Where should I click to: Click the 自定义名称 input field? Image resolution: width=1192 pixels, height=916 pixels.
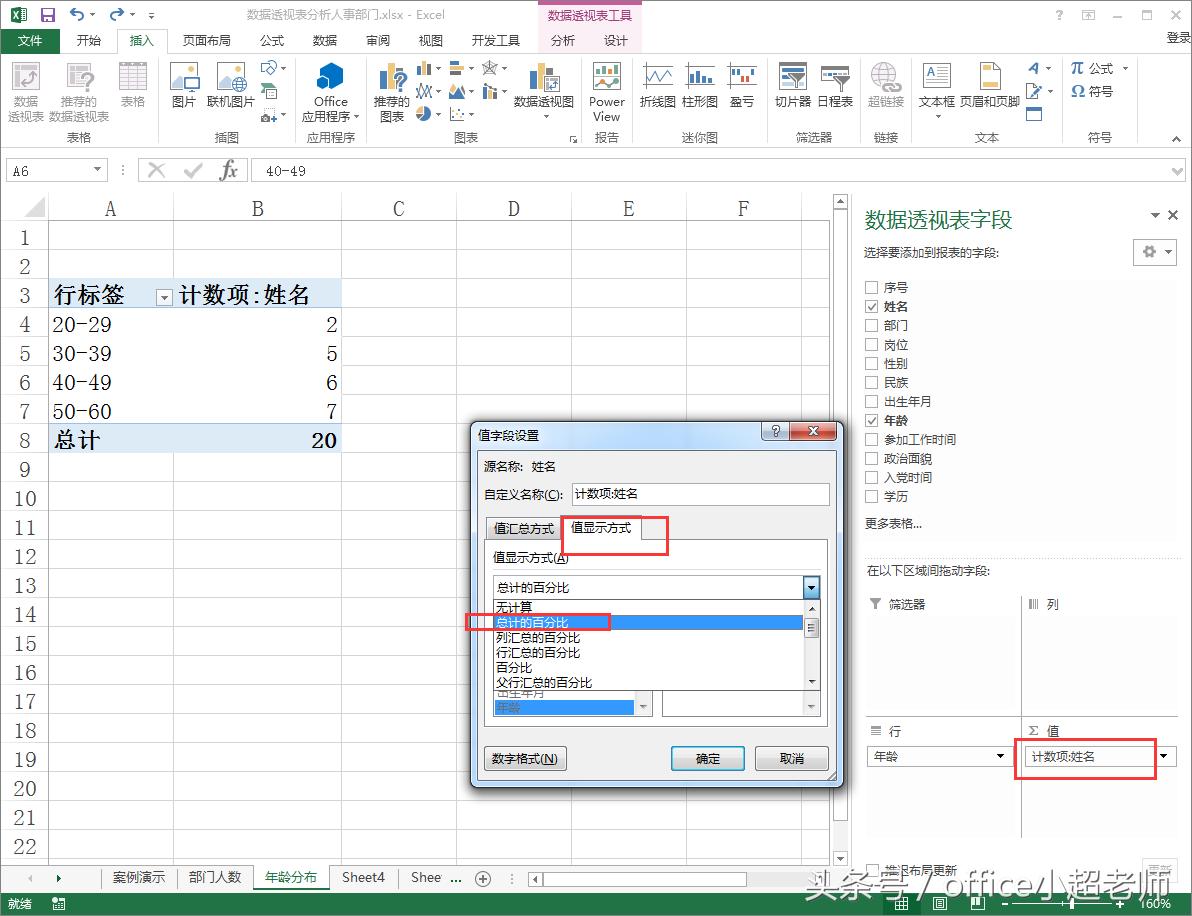click(700, 494)
